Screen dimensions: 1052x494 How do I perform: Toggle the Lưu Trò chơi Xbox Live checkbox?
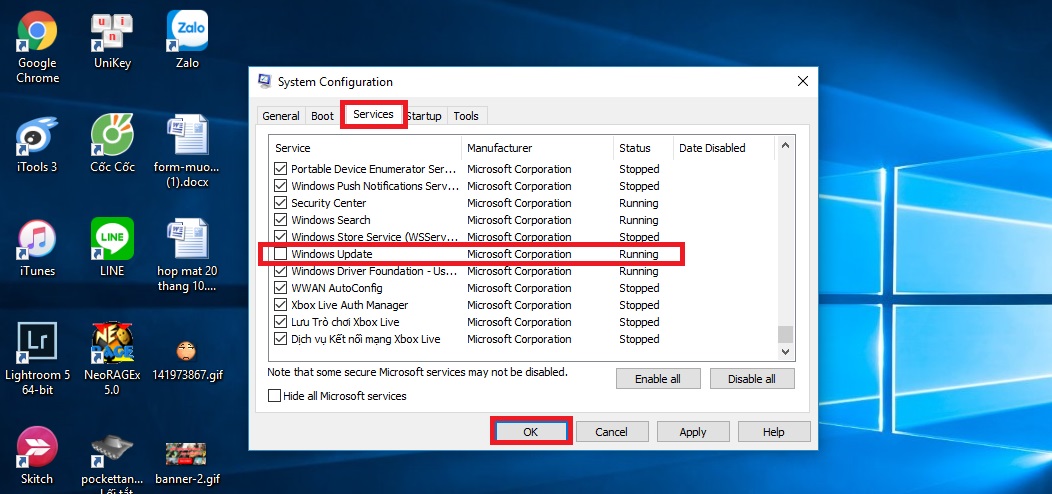280,322
